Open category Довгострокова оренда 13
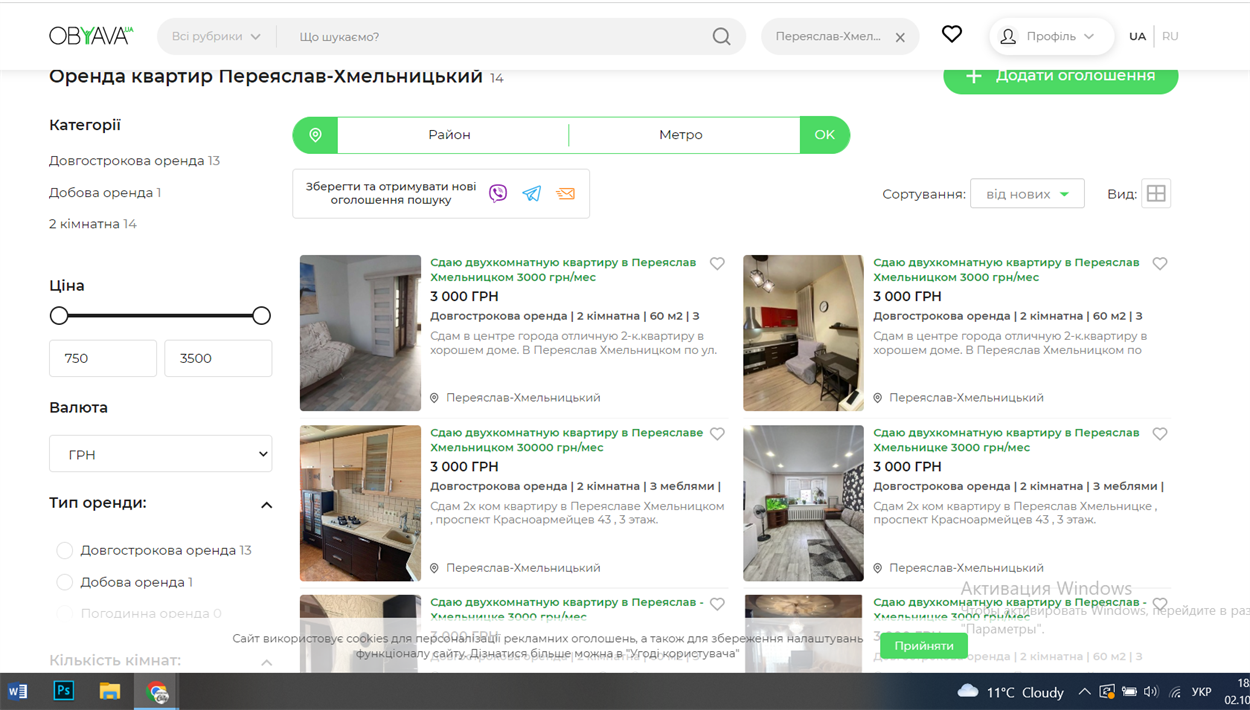The height and width of the screenshot is (710, 1250). [134, 161]
